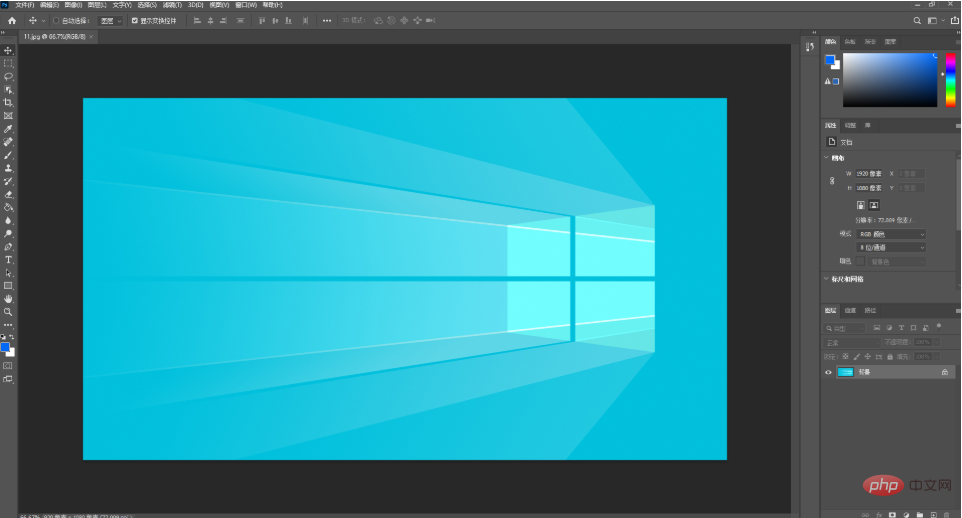Switch to the 通道 tab in Layers panel
This screenshot has height=518, width=962.
[850, 311]
